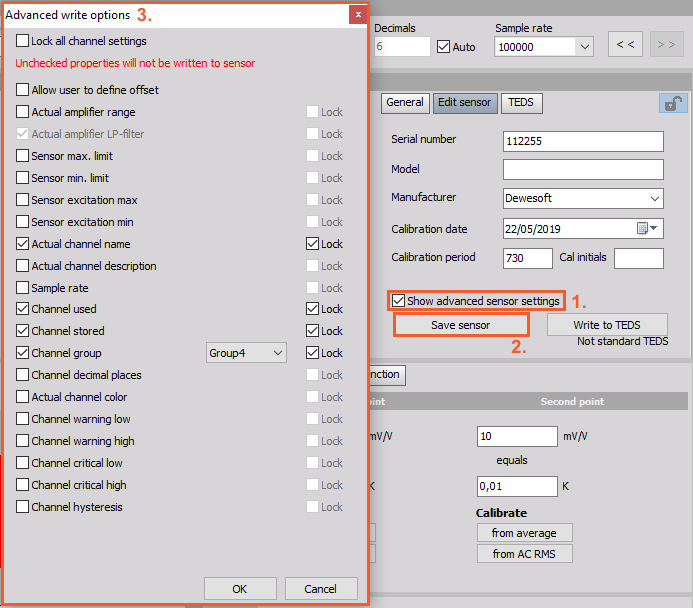Screen dimensions: 693x608
Task: Uncheck Lock for Actual channel name
Action: click(312, 243)
